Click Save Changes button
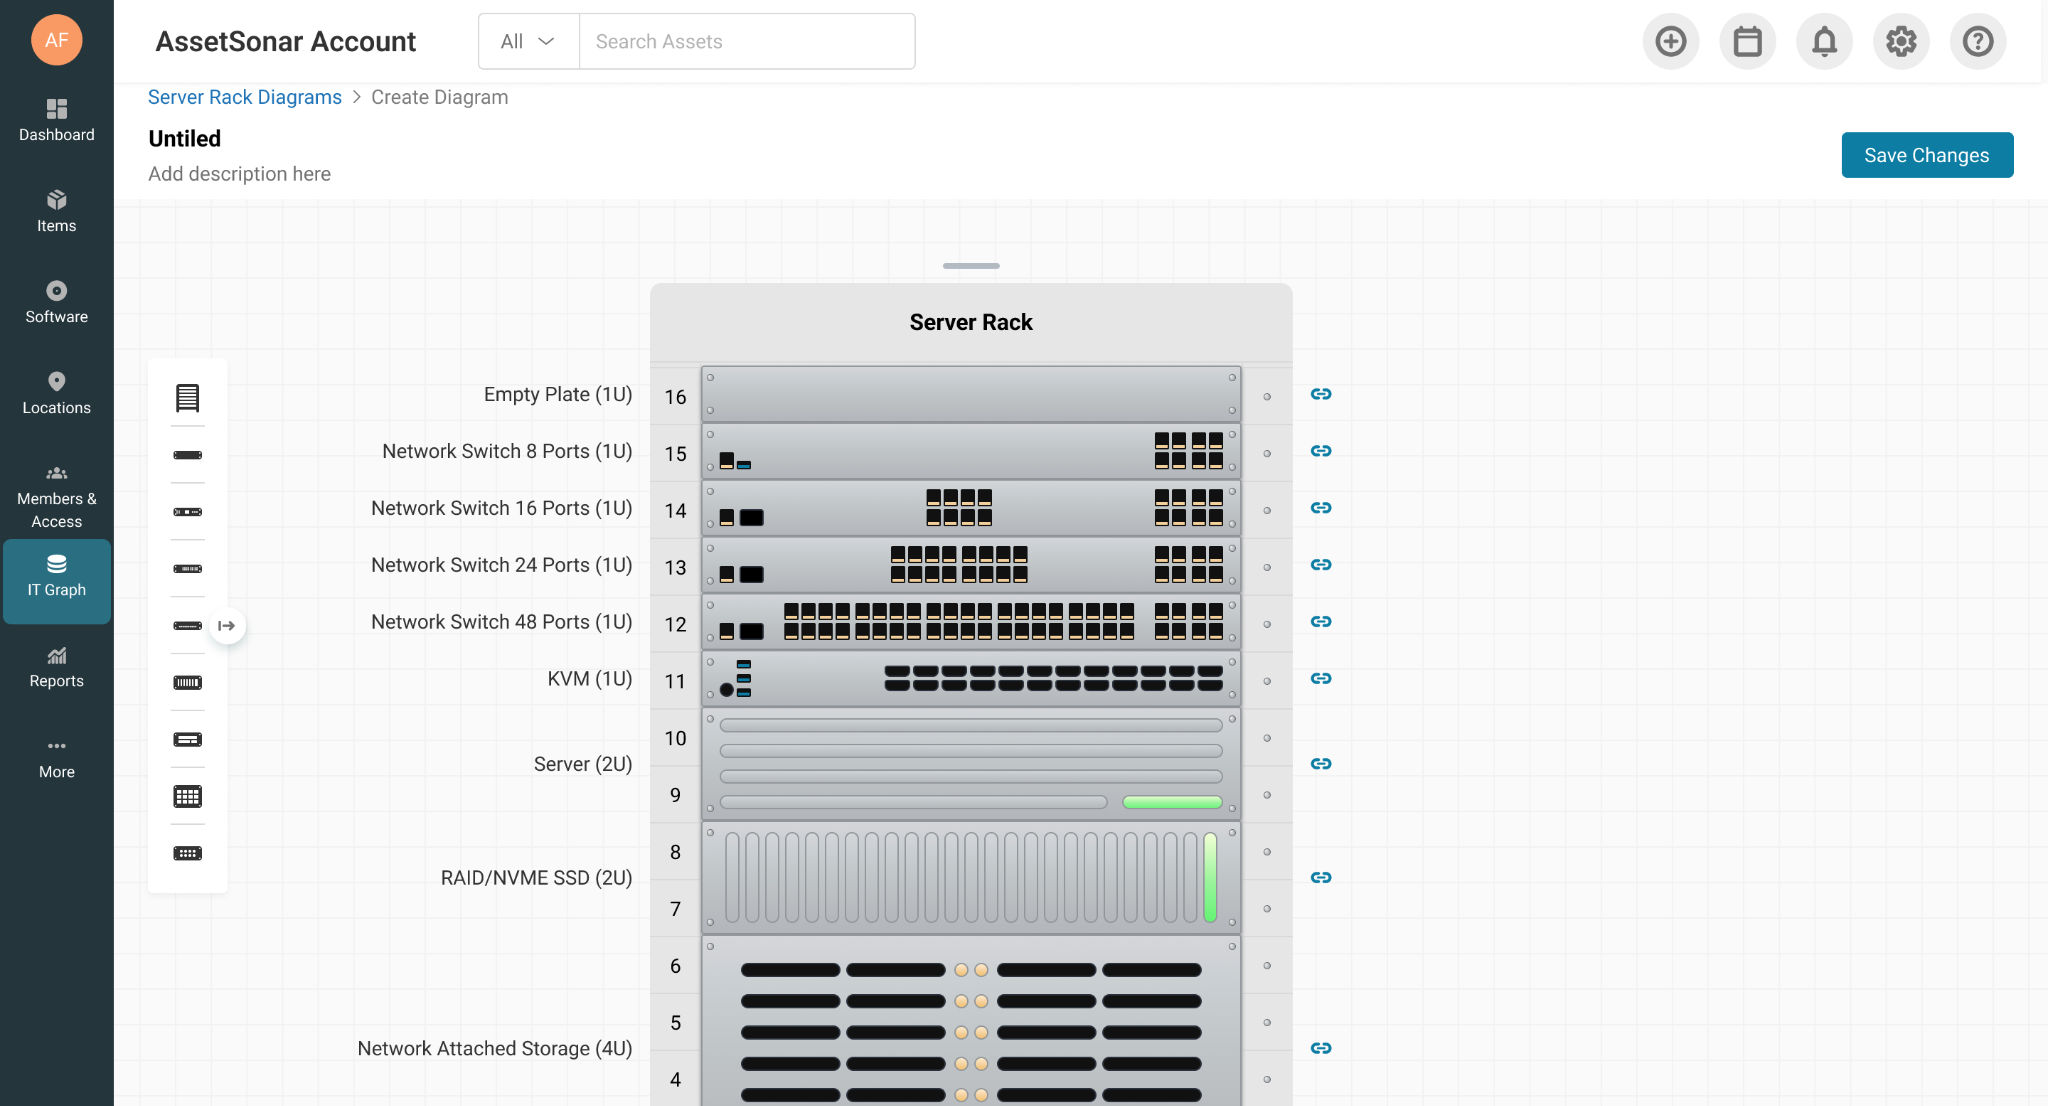 pyautogui.click(x=1927, y=155)
